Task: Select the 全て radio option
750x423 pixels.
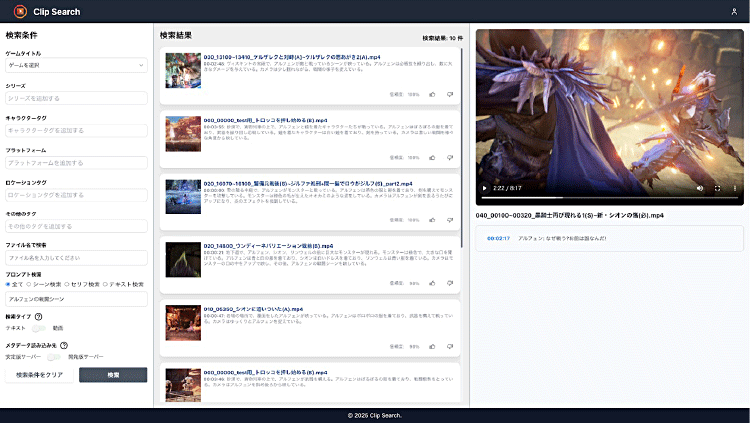Action: (x=8, y=284)
